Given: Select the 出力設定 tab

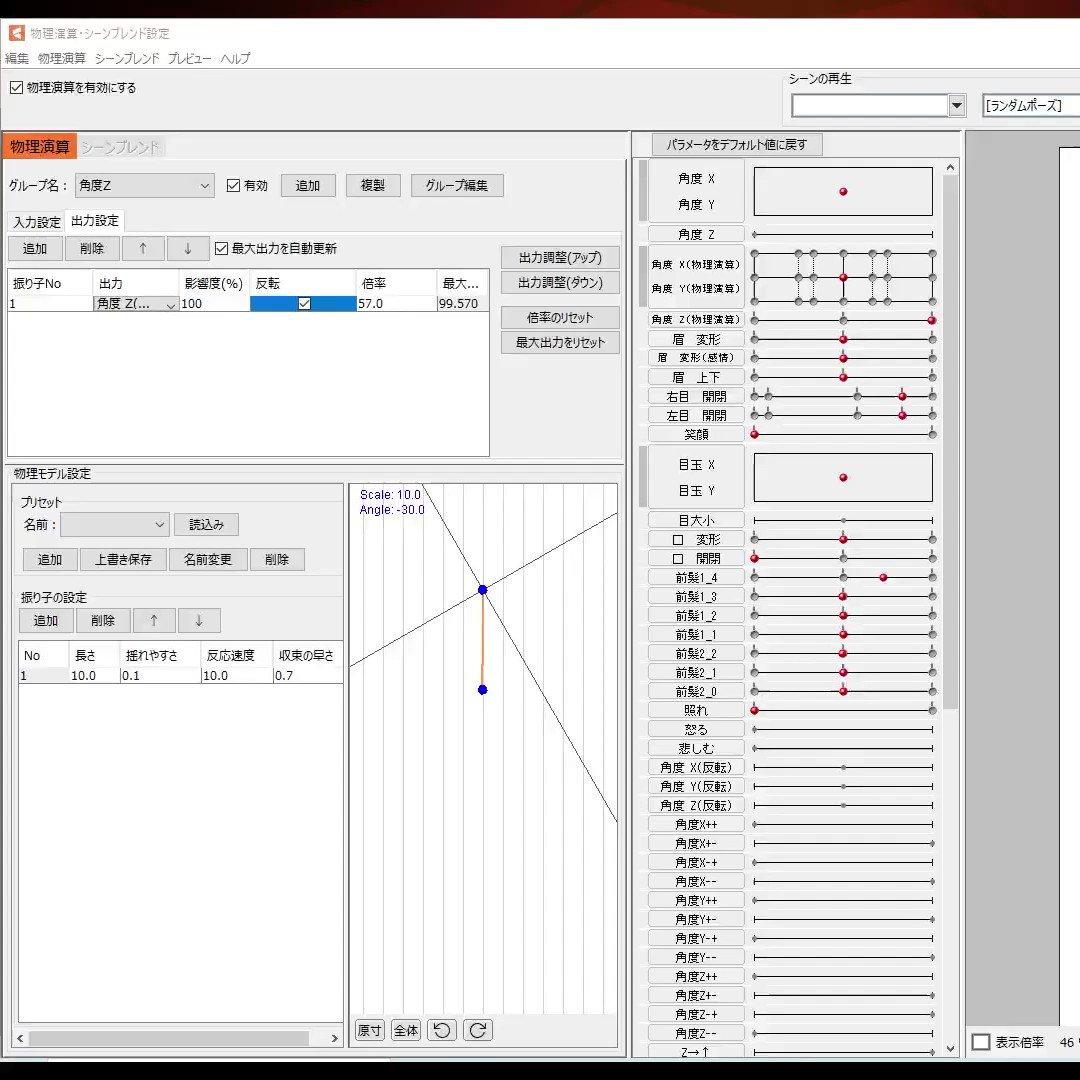Looking at the screenshot, I should pos(95,221).
